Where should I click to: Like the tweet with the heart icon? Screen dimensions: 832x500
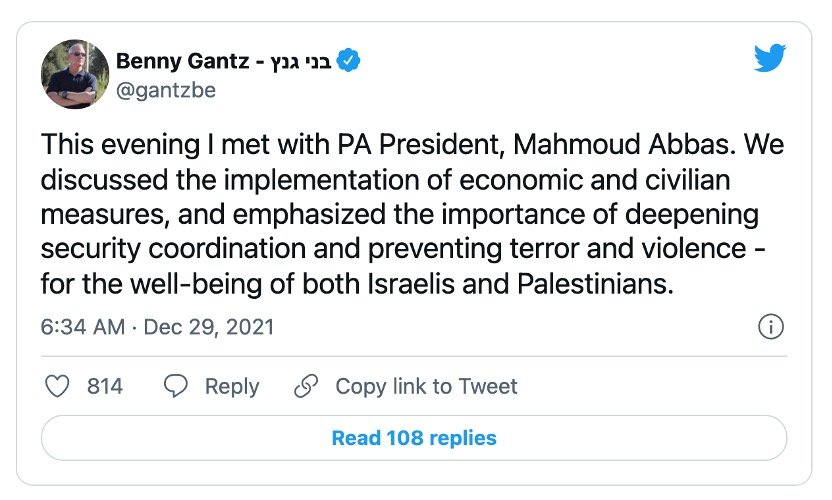(x=58, y=386)
